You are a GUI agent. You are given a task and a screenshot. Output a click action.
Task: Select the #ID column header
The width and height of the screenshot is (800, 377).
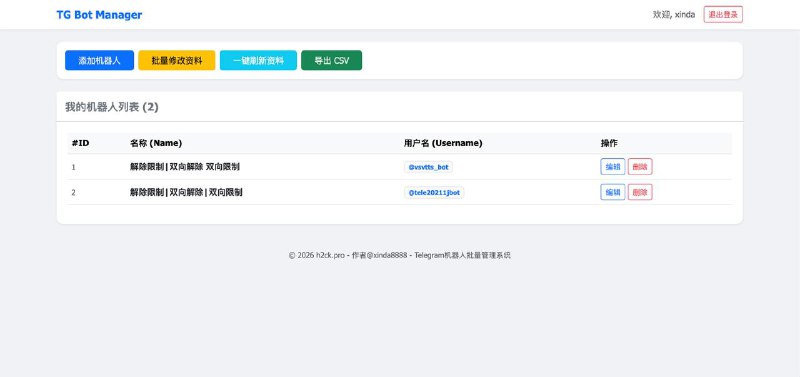coord(81,143)
